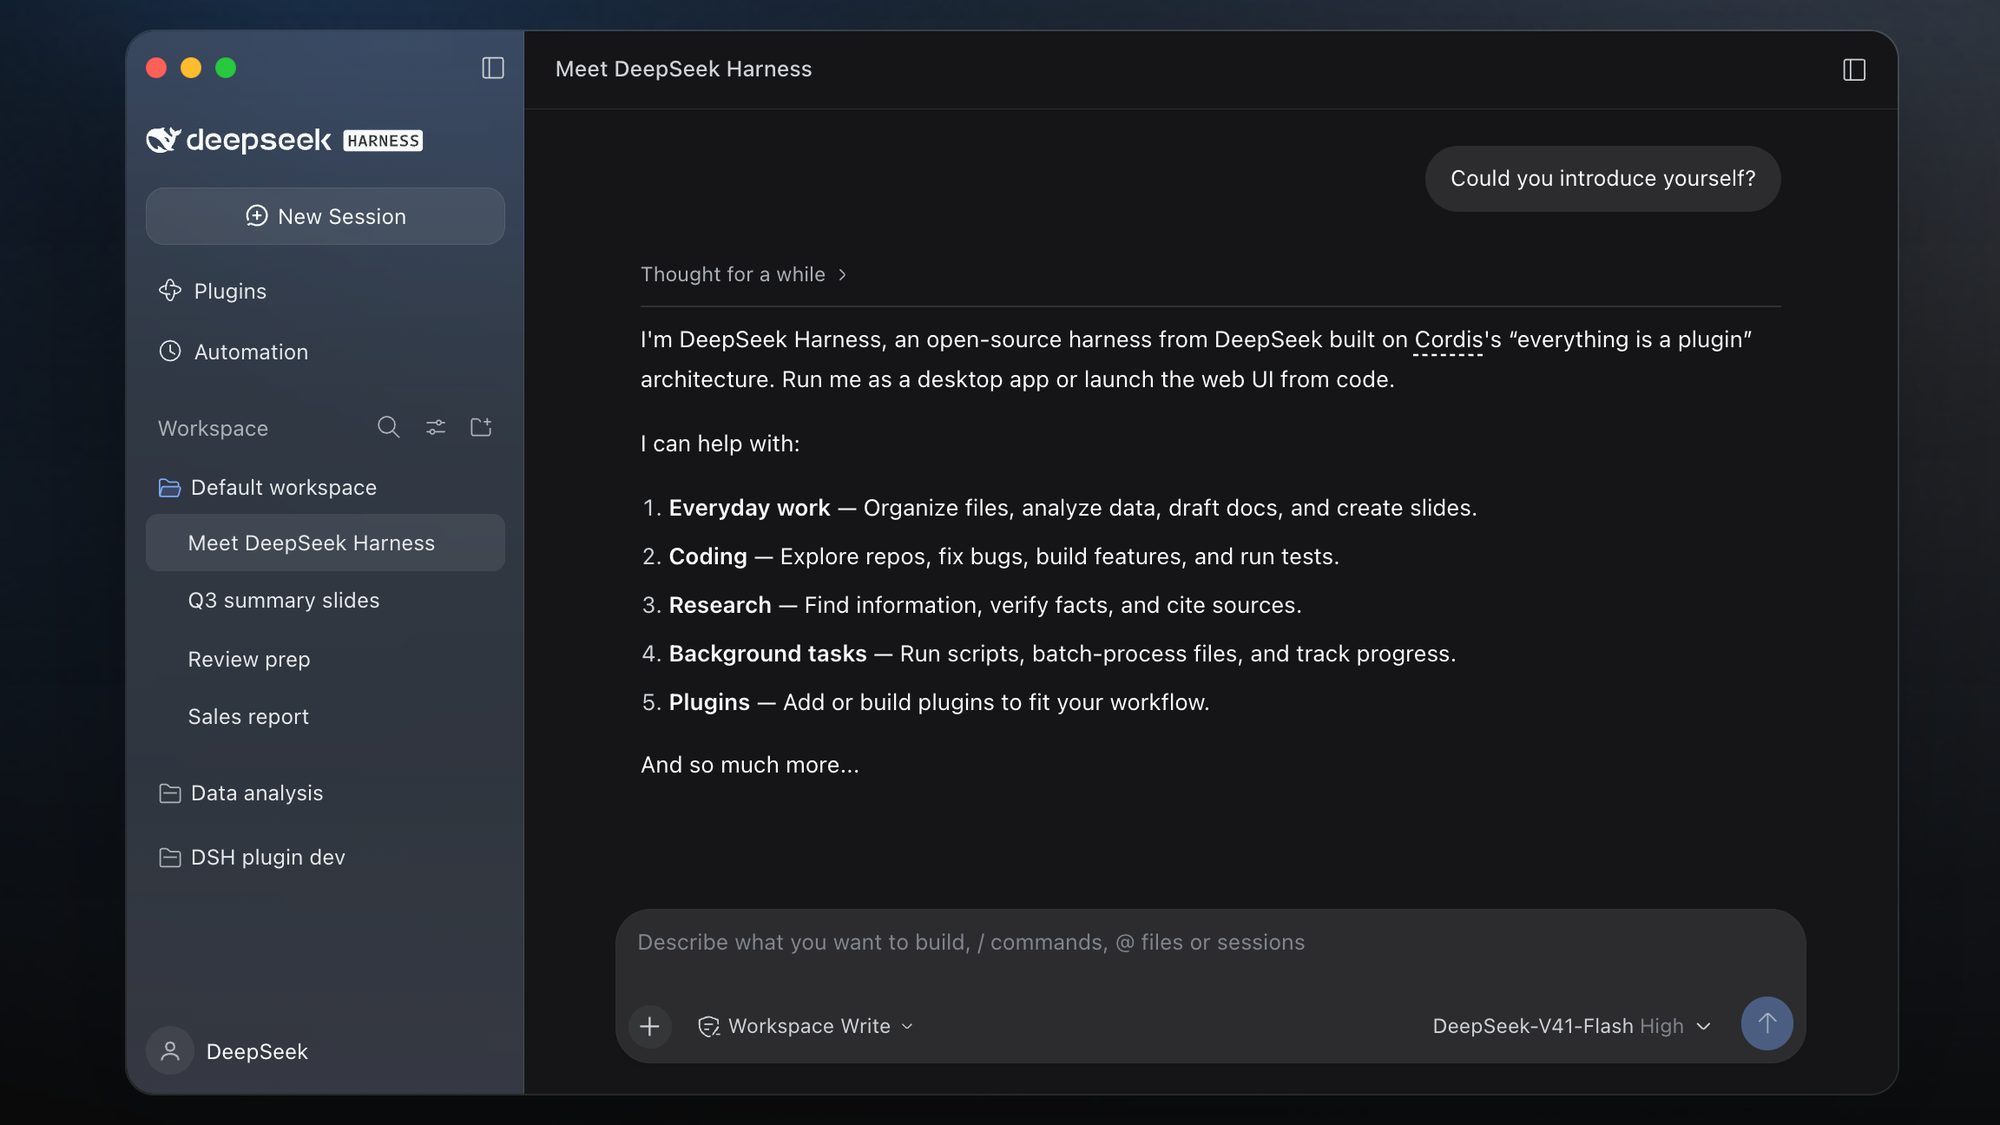Click the 'Could you introduce yourself?' message bubble
The image size is (2000, 1125).
(1602, 179)
